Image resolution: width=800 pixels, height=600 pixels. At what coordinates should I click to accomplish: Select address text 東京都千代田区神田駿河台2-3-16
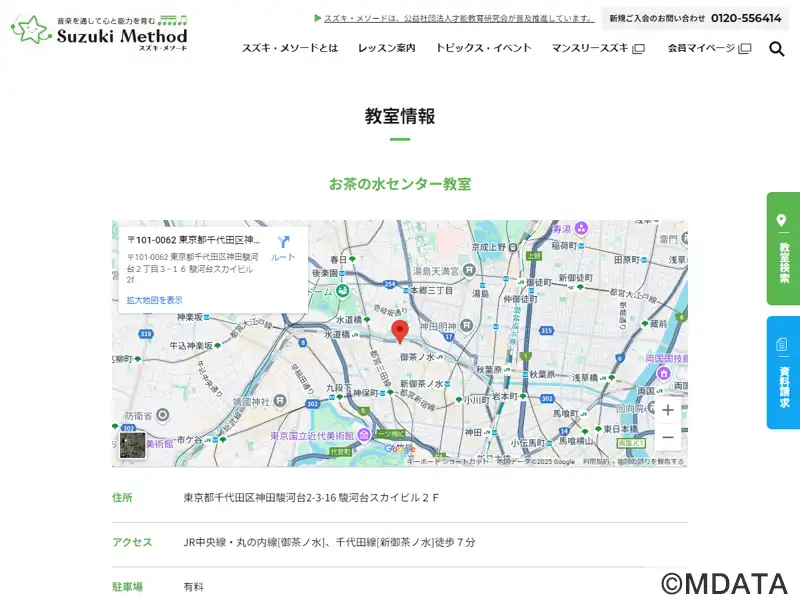point(260,497)
